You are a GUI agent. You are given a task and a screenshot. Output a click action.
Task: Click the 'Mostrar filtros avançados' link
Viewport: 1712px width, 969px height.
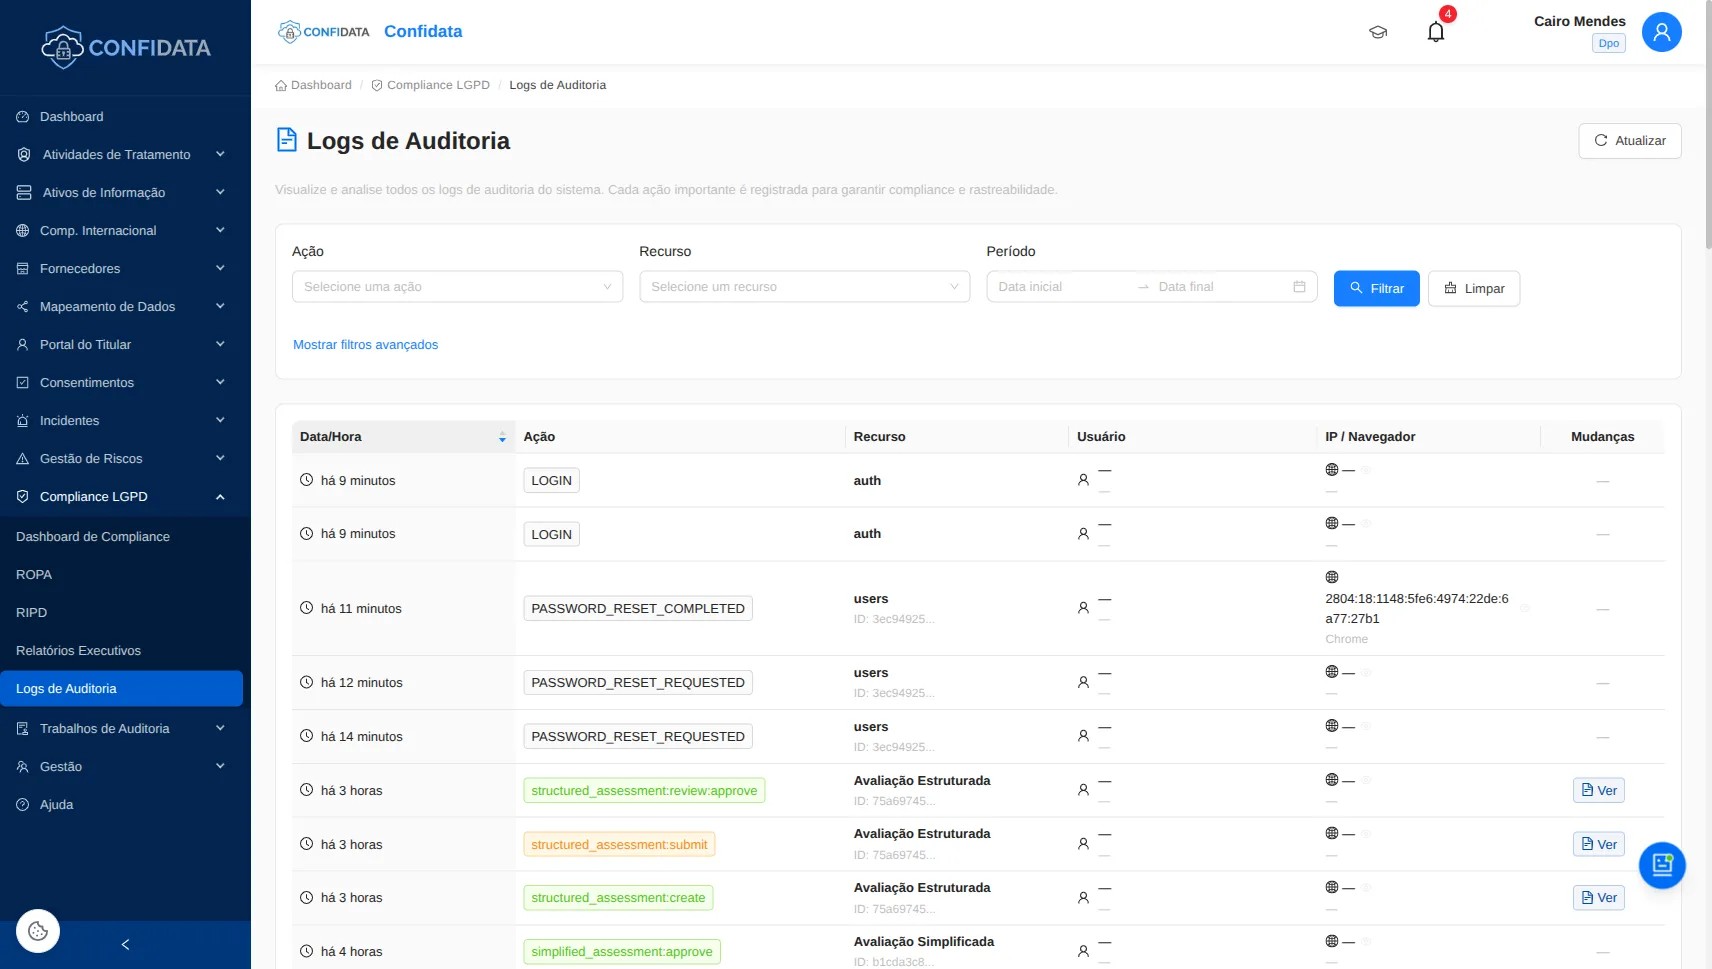coord(365,344)
